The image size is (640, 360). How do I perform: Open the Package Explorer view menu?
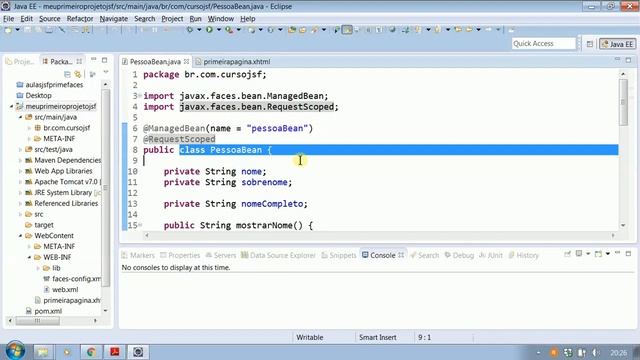106,73
